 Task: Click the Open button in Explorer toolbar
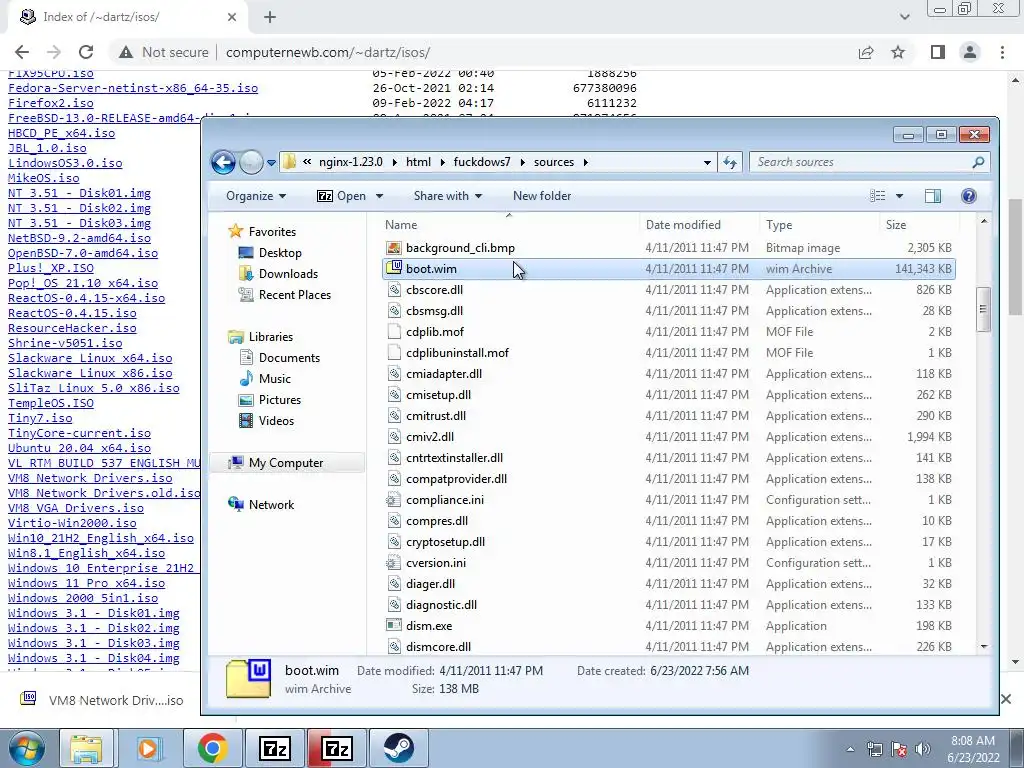[x=342, y=196]
